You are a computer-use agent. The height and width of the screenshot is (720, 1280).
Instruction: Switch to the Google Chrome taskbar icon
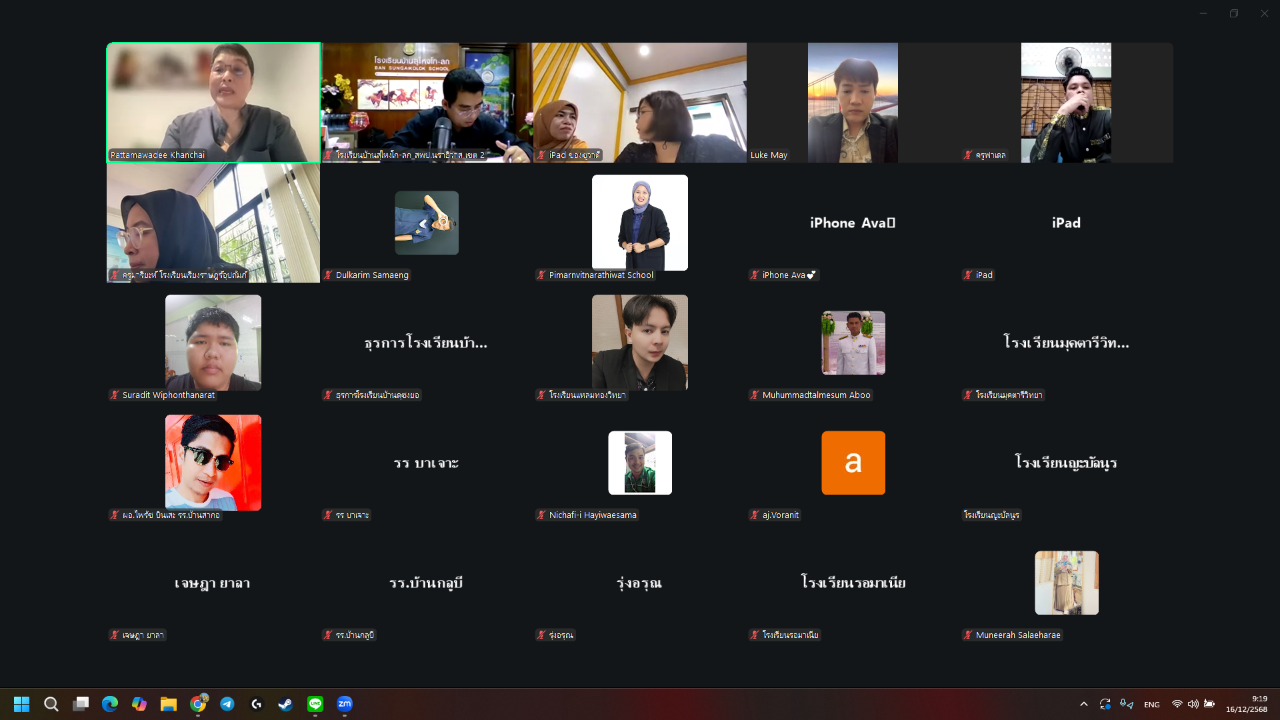pyautogui.click(x=198, y=704)
